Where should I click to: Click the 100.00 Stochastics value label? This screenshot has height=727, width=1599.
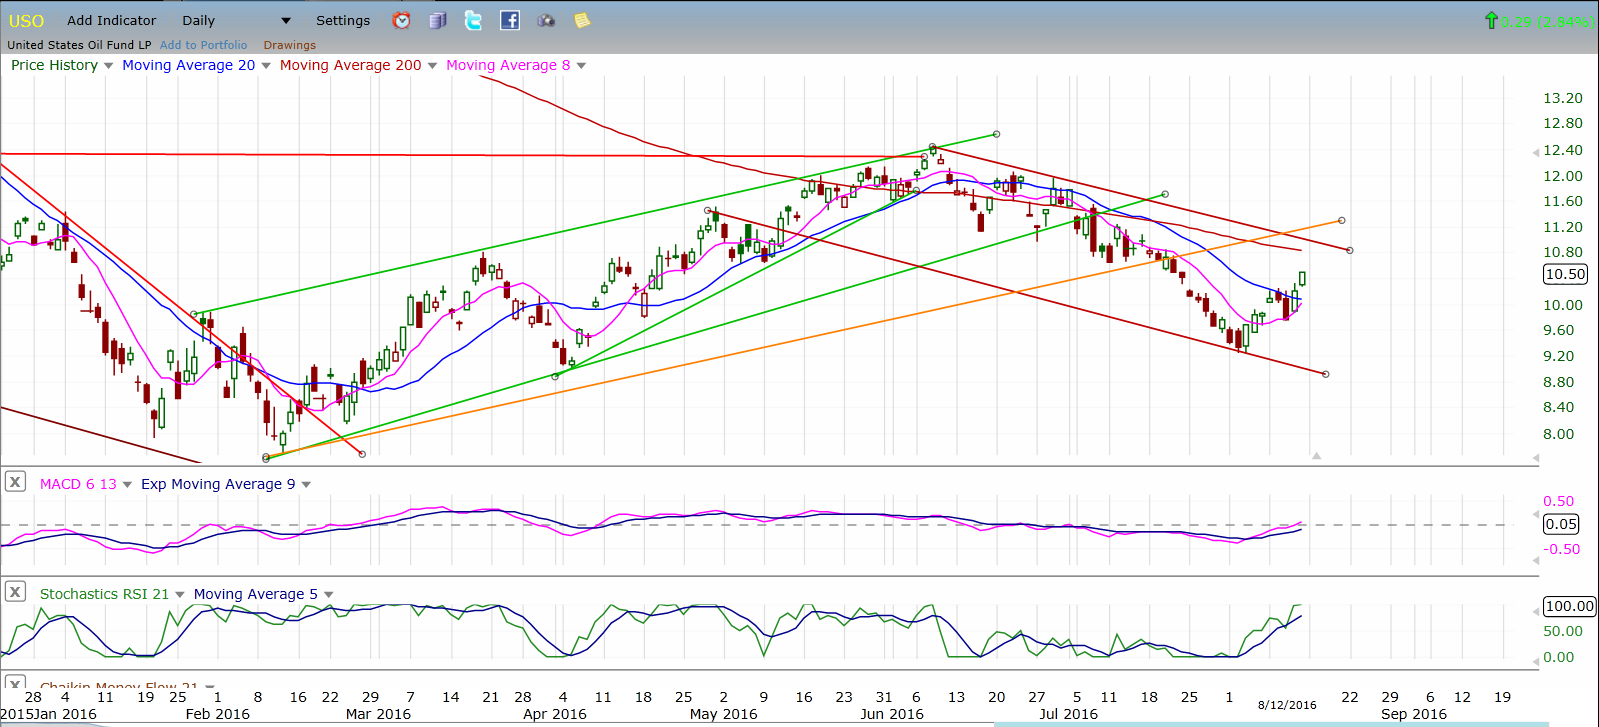point(1569,606)
